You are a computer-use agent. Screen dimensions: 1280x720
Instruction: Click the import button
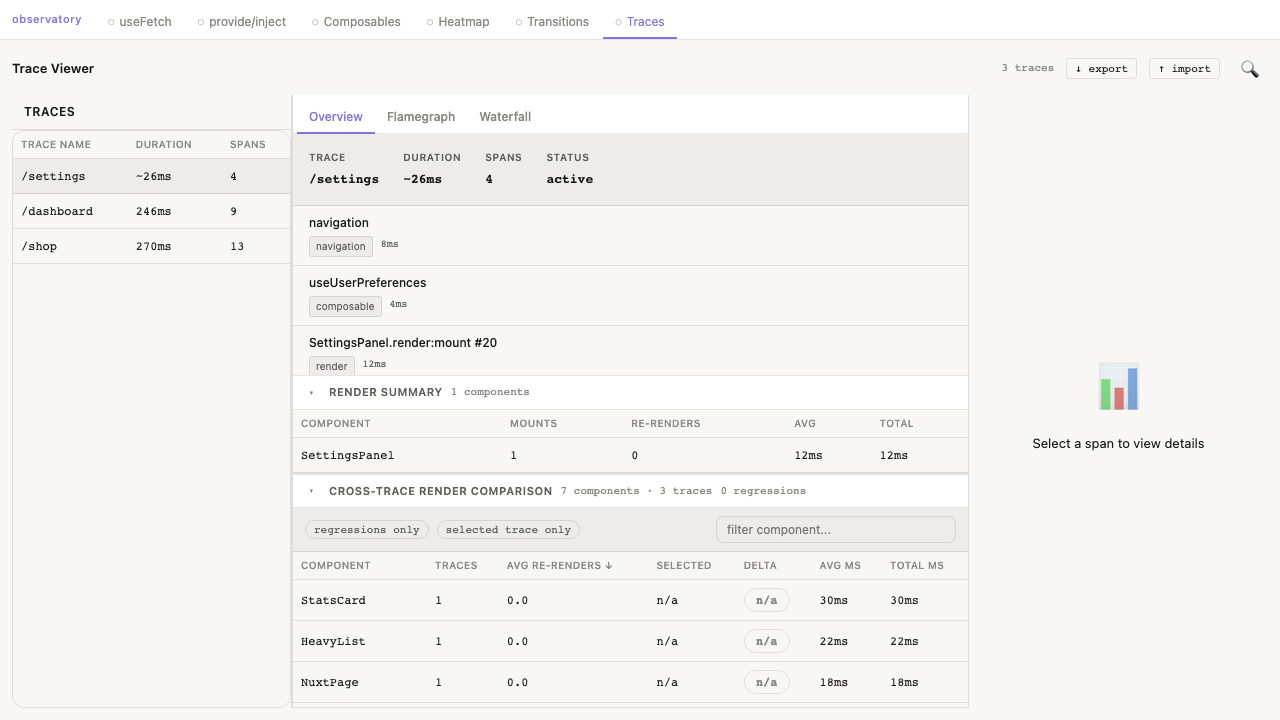click(1184, 68)
